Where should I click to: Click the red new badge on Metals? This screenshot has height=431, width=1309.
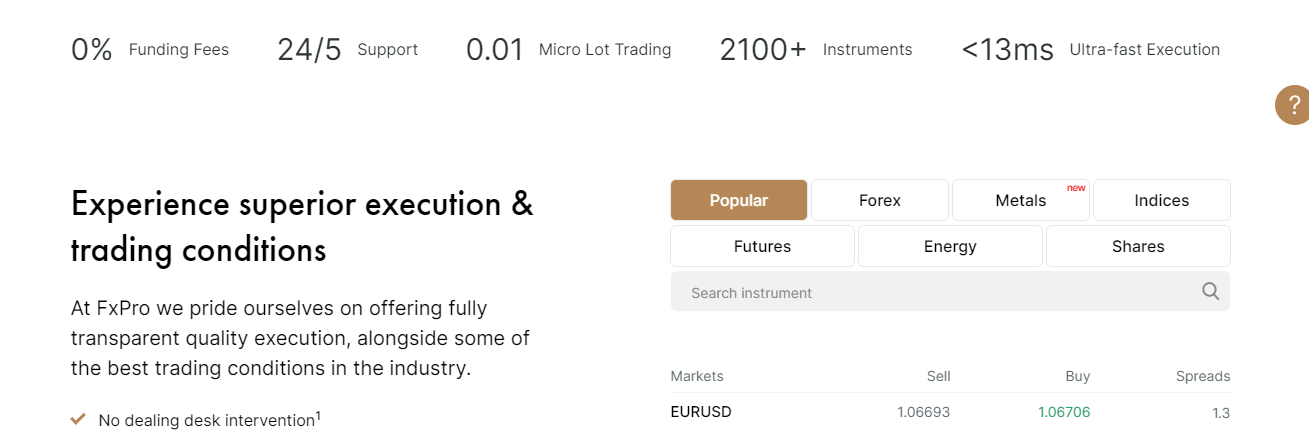(x=1076, y=188)
